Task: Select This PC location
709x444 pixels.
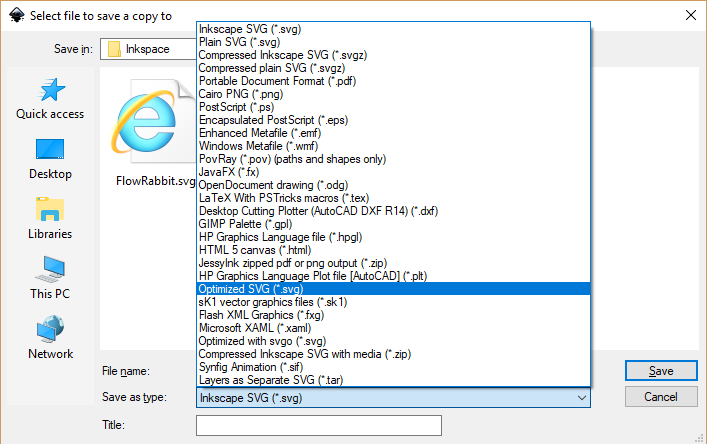Action: pos(50,280)
